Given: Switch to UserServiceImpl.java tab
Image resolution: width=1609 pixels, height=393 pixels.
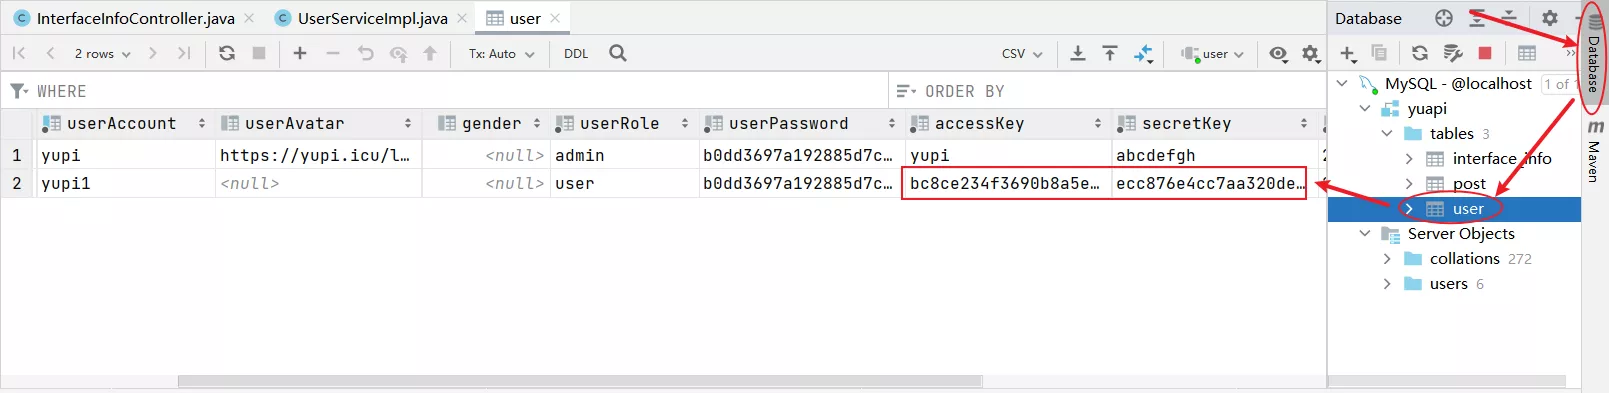Looking at the screenshot, I should click(x=372, y=18).
